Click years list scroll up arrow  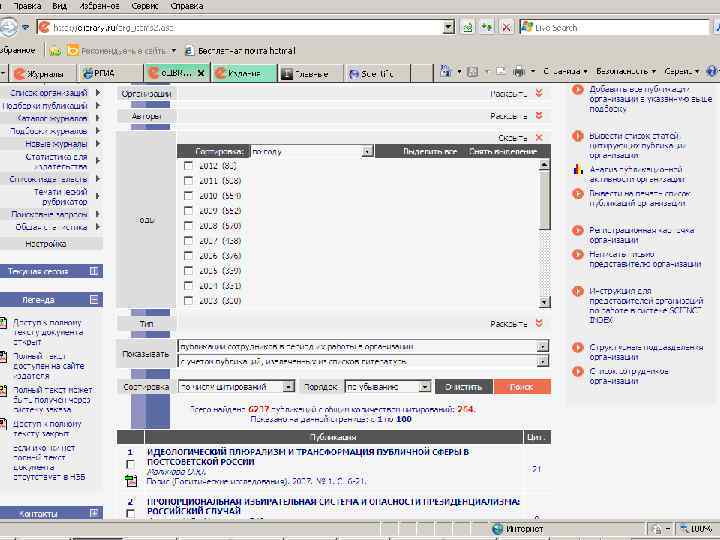(x=544, y=164)
